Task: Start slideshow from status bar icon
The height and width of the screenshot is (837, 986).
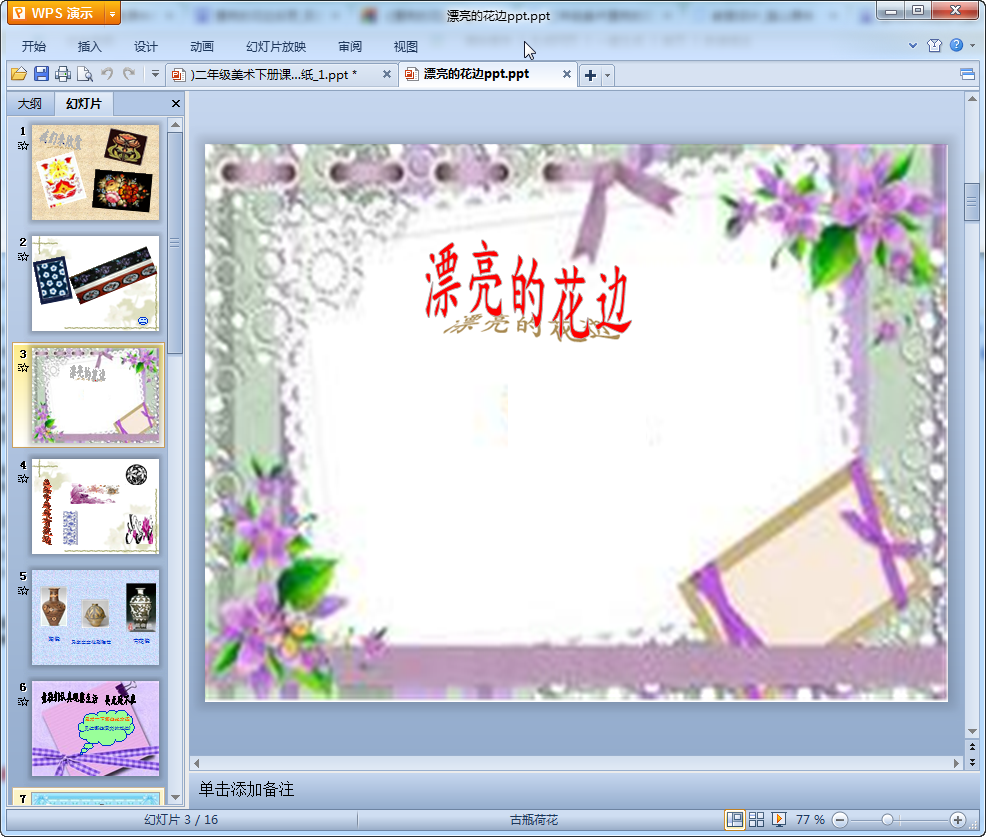Action: click(779, 819)
